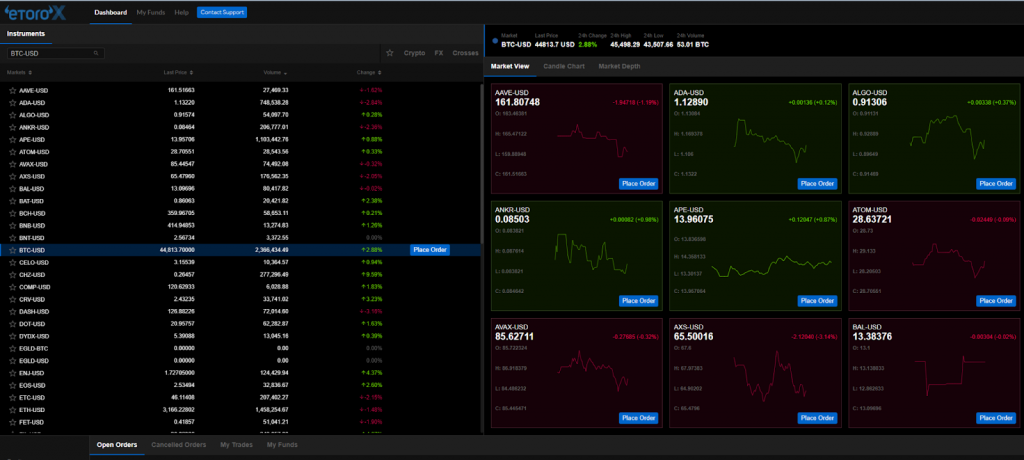The height and width of the screenshot is (460, 1024).
Task: Star the FET-USD row
Action: (12, 422)
